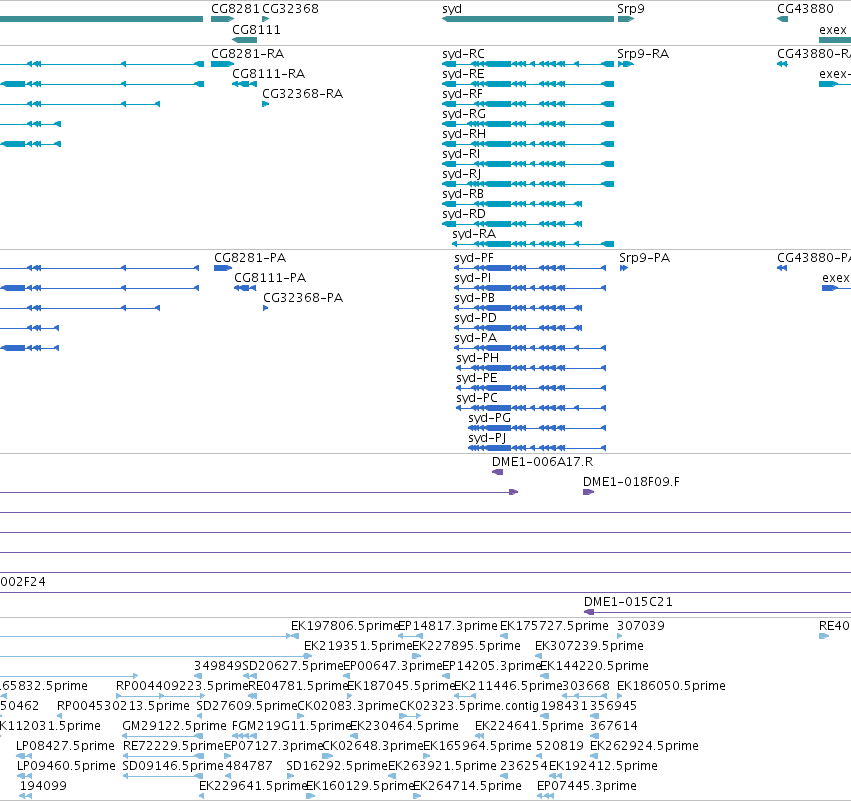Click EST EK144220.5prime

pyautogui.click(x=594, y=666)
